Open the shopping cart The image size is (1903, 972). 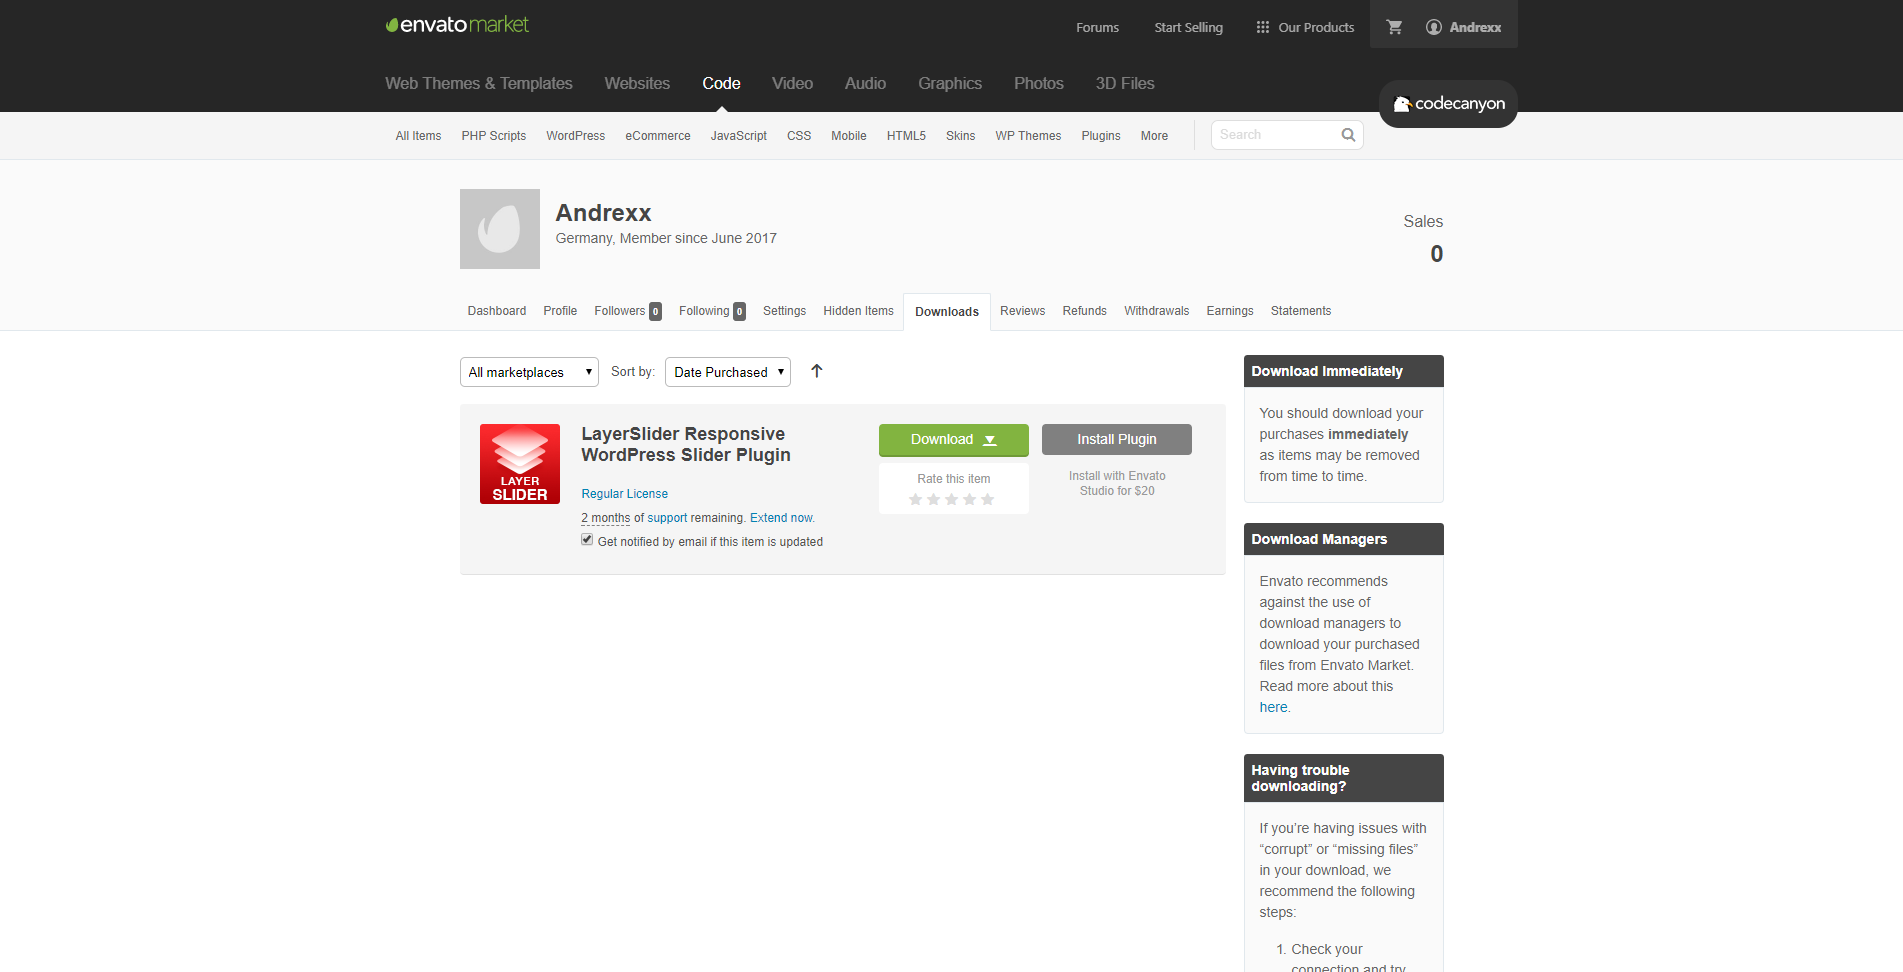tap(1394, 27)
